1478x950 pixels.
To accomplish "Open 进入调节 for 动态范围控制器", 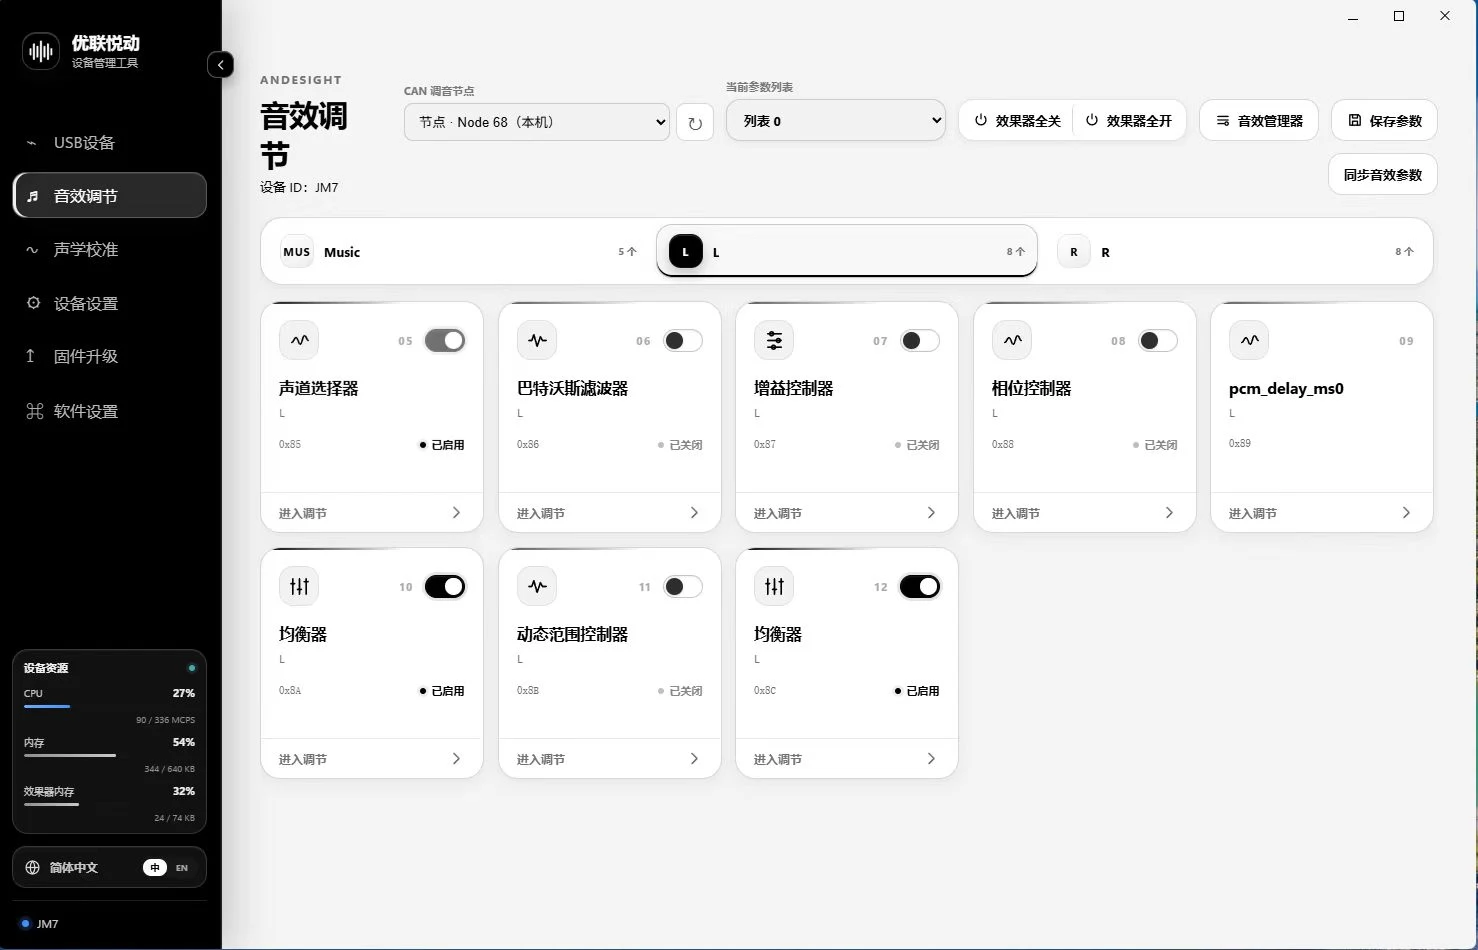I will coord(609,759).
